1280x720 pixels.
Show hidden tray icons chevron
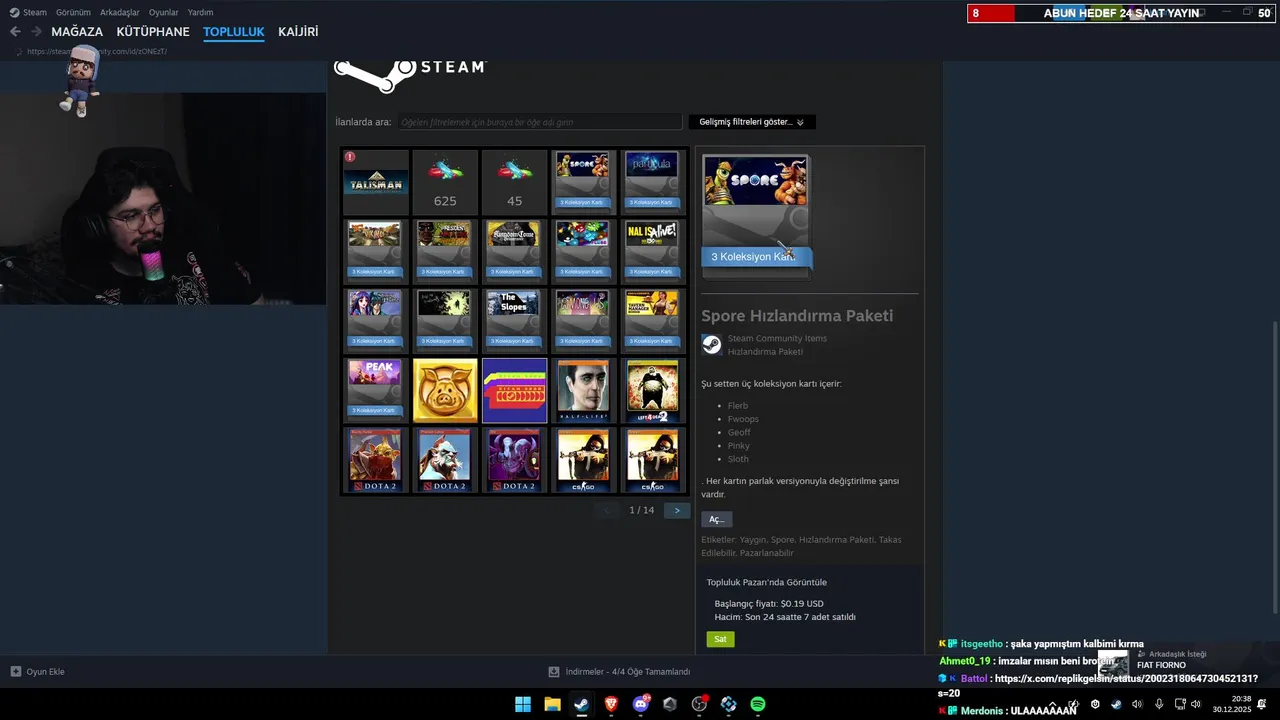pyautogui.click(x=1052, y=704)
